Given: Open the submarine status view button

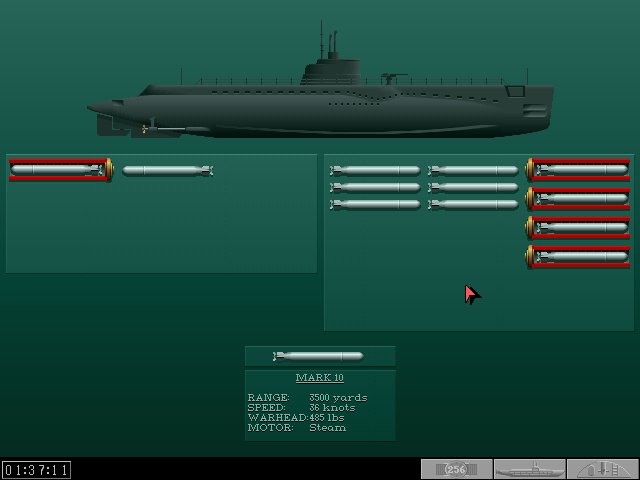Looking at the screenshot, I should 529,469.
